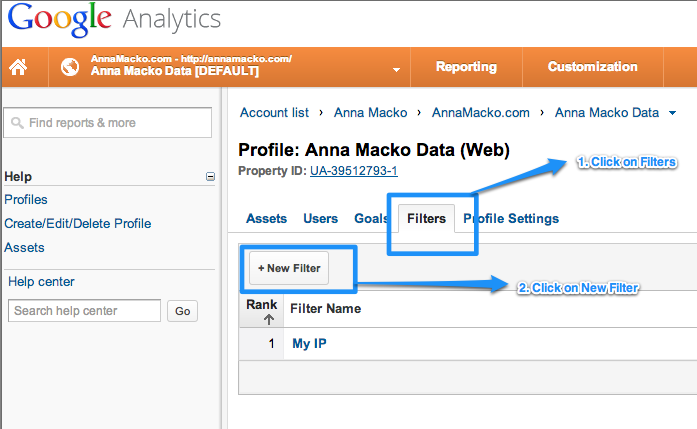Image resolution: width=697 pixels, height=429 pixels.
Task: Click the globe icon beside AnnaMacko.com
Action: coord(70,67)
